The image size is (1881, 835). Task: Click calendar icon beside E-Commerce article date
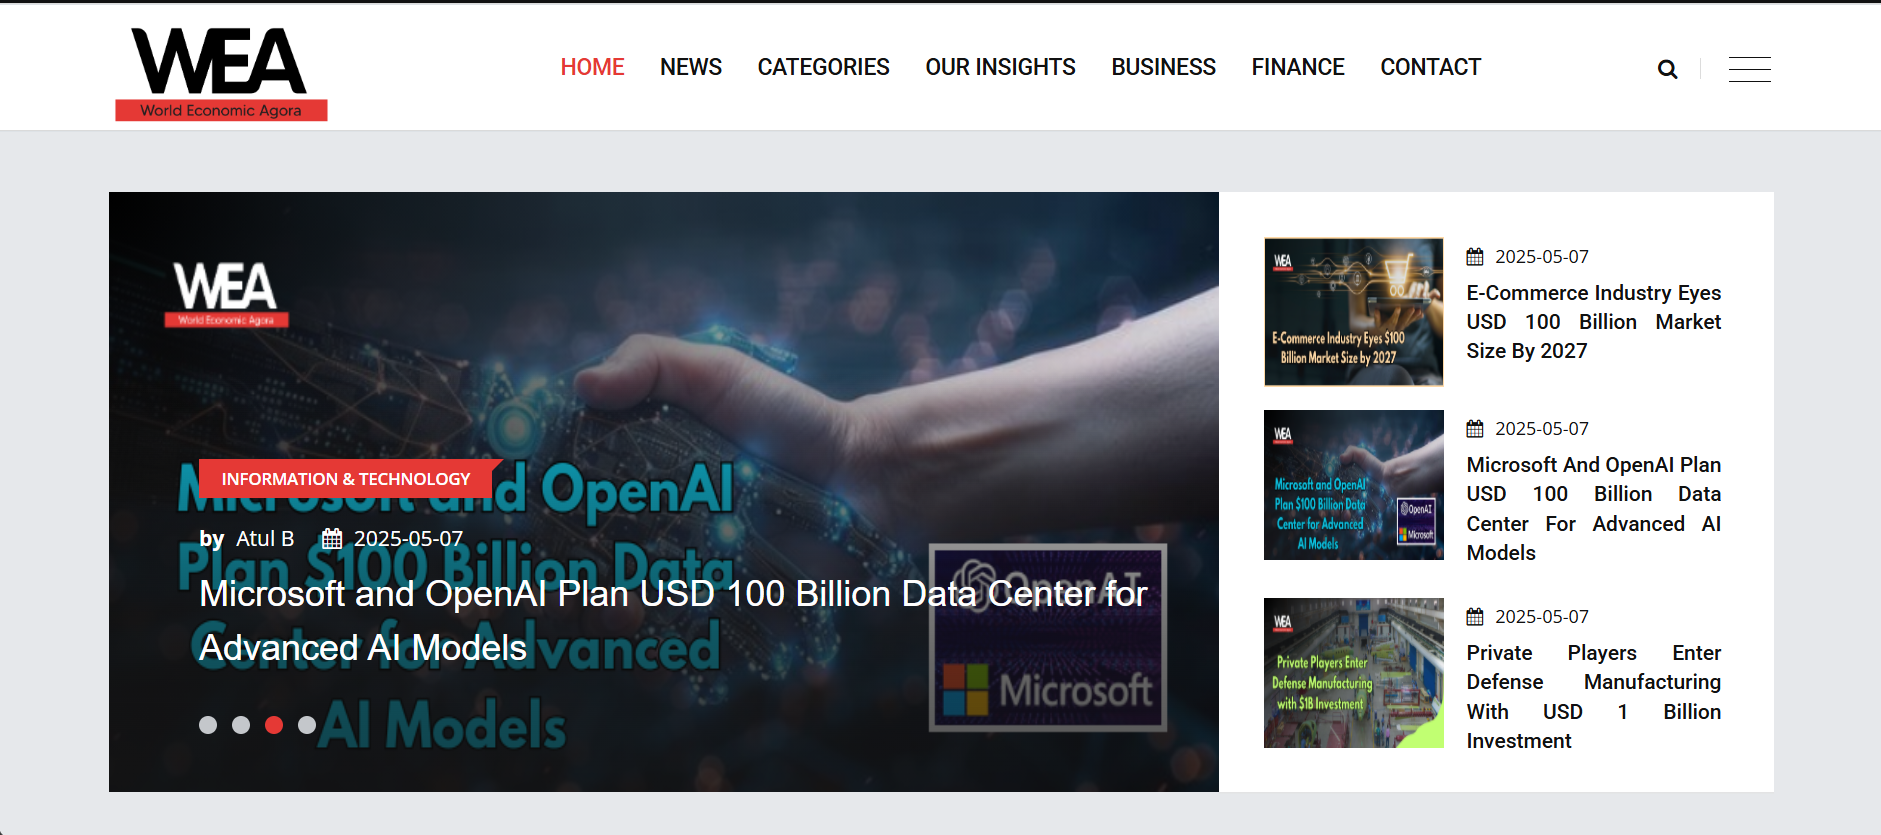tap(1475, 257)
